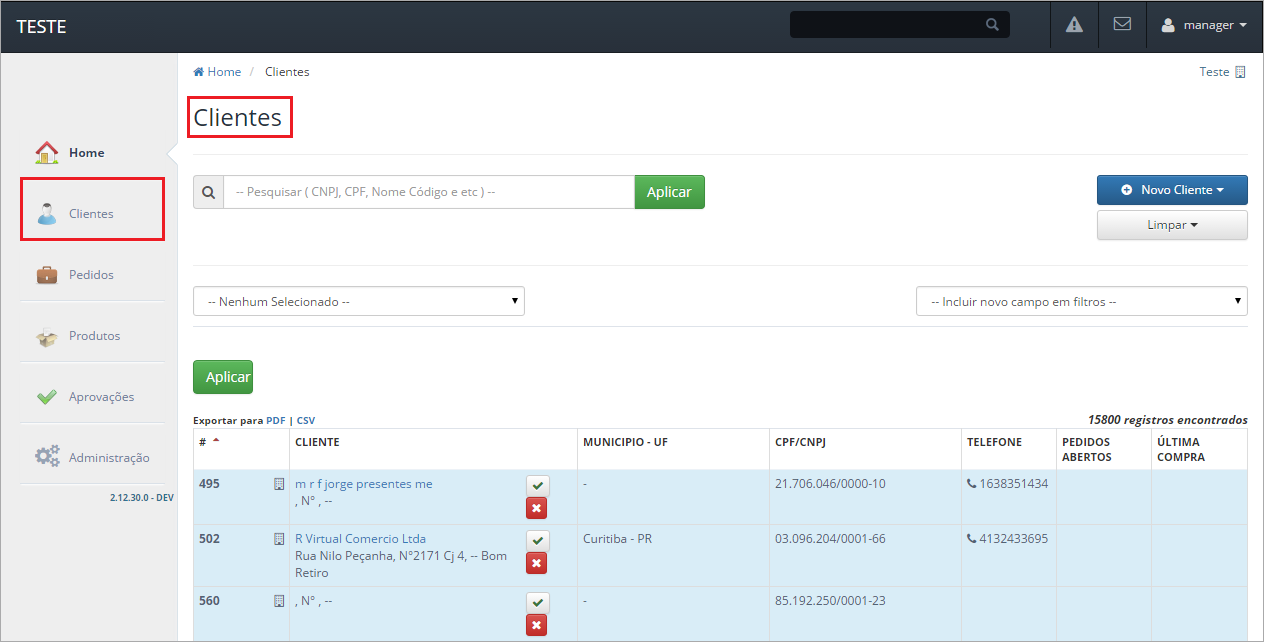The width and height of the screenshot is (1264, 642).
Task: Expand the Novo Cliente dropdown button
Action: point(1172,190)
